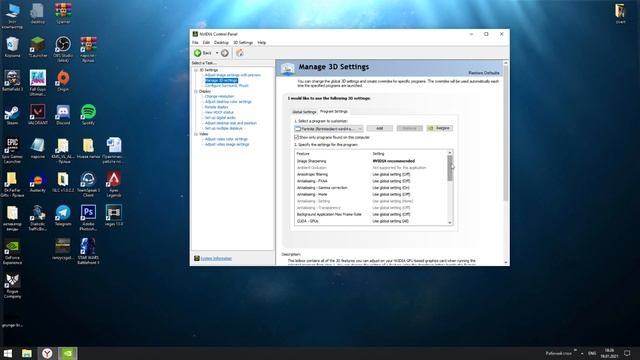The width and height of the screenshot is (640, 360).
Task: Toggle Show only programs found on this computer
Action: click(x=297, y=138)
